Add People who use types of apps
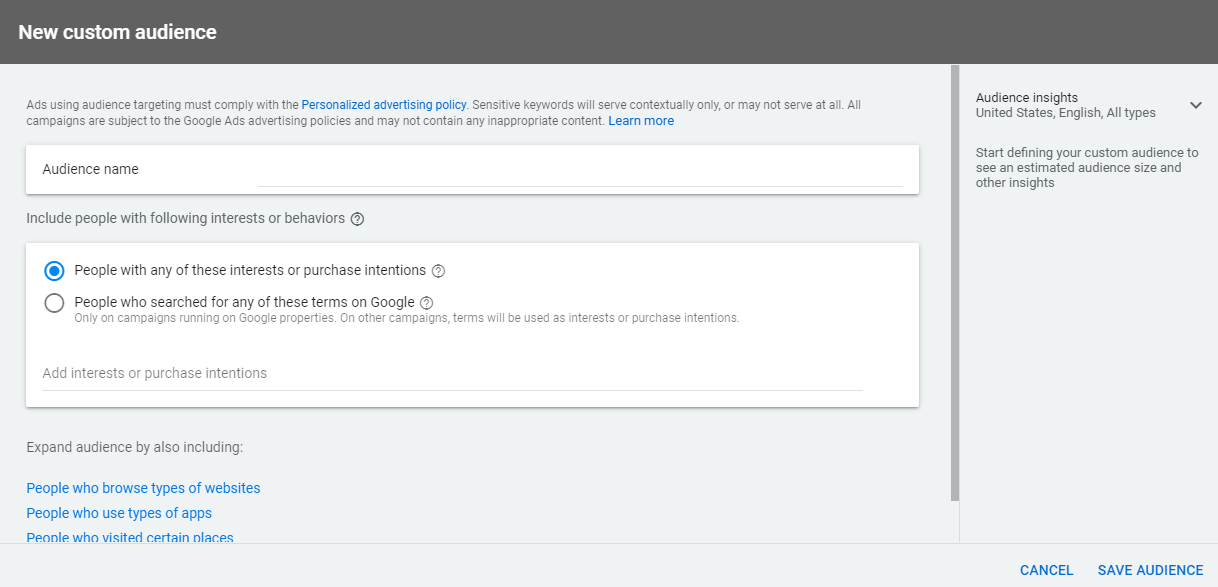 click(x=119, y=513)
